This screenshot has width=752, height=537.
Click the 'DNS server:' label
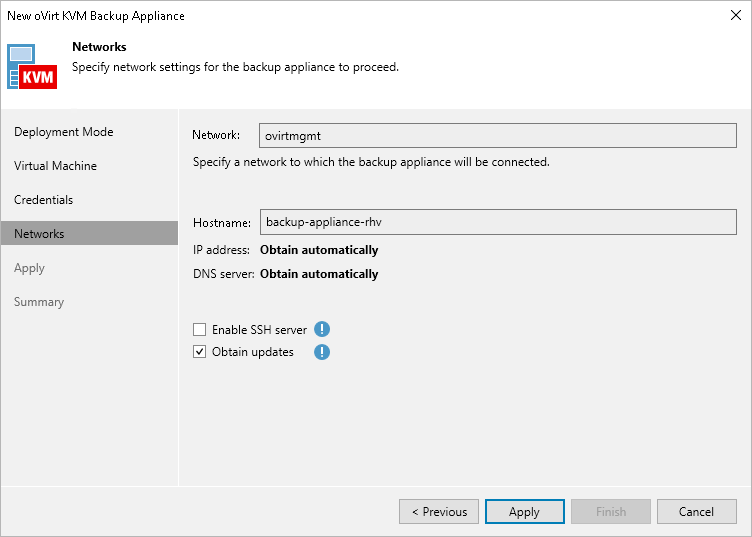pyautogui.click(x=223, y=274)
